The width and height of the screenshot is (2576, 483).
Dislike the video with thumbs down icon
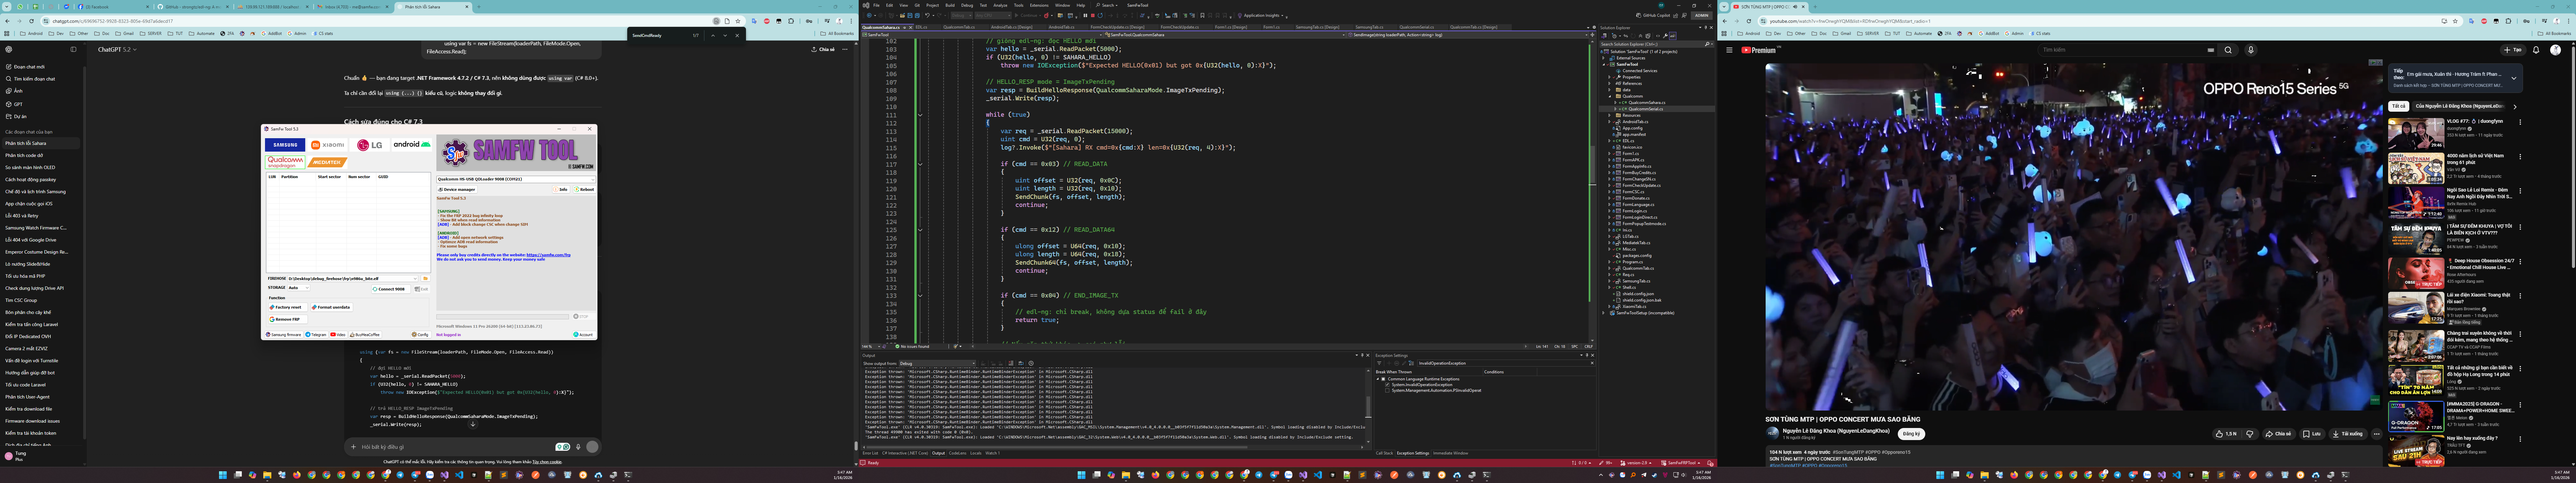coord(2250,434)
